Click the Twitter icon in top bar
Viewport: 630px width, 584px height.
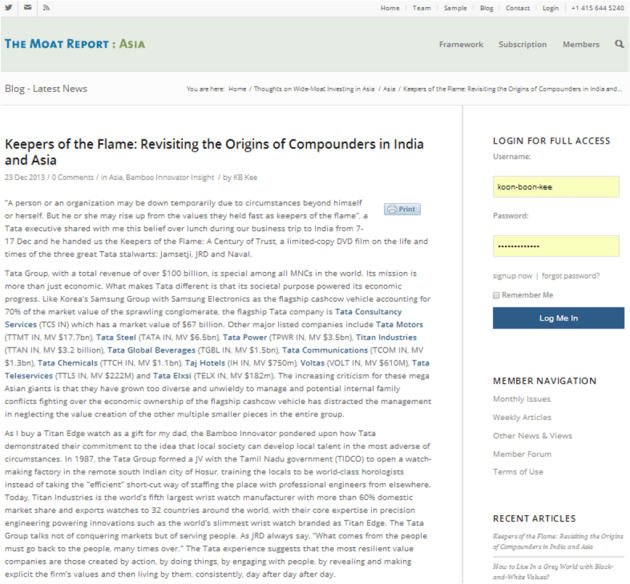(9, 8)
